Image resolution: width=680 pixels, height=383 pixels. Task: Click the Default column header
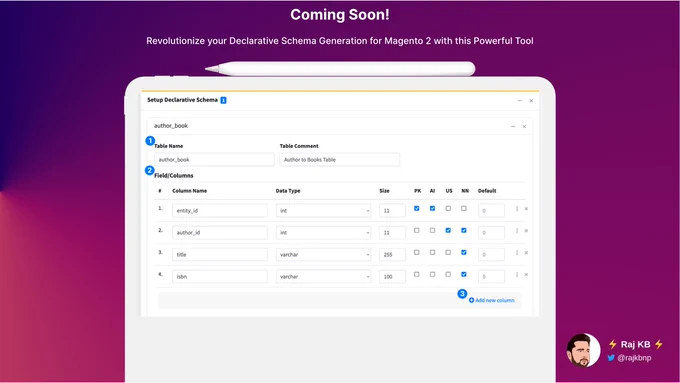(487, 191)
